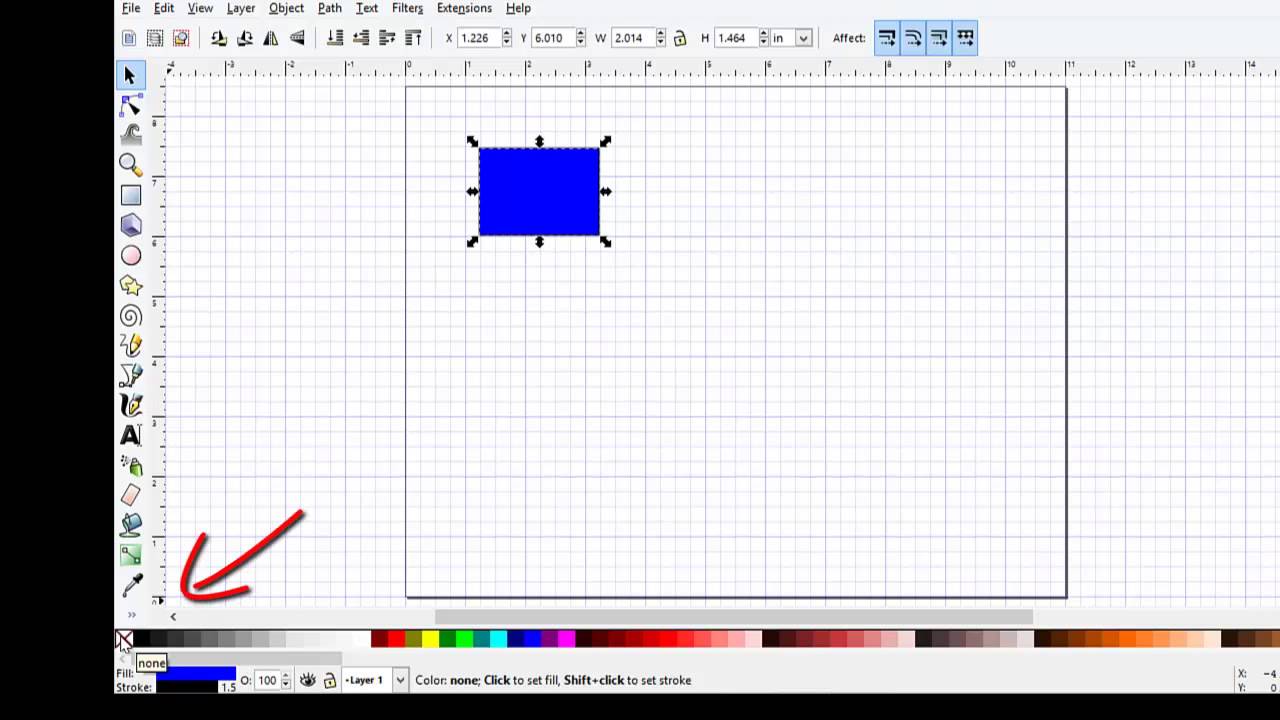Pick the fuchsia magenta palette swatch
Screen dimensions: 1280x720
point(566,639)
